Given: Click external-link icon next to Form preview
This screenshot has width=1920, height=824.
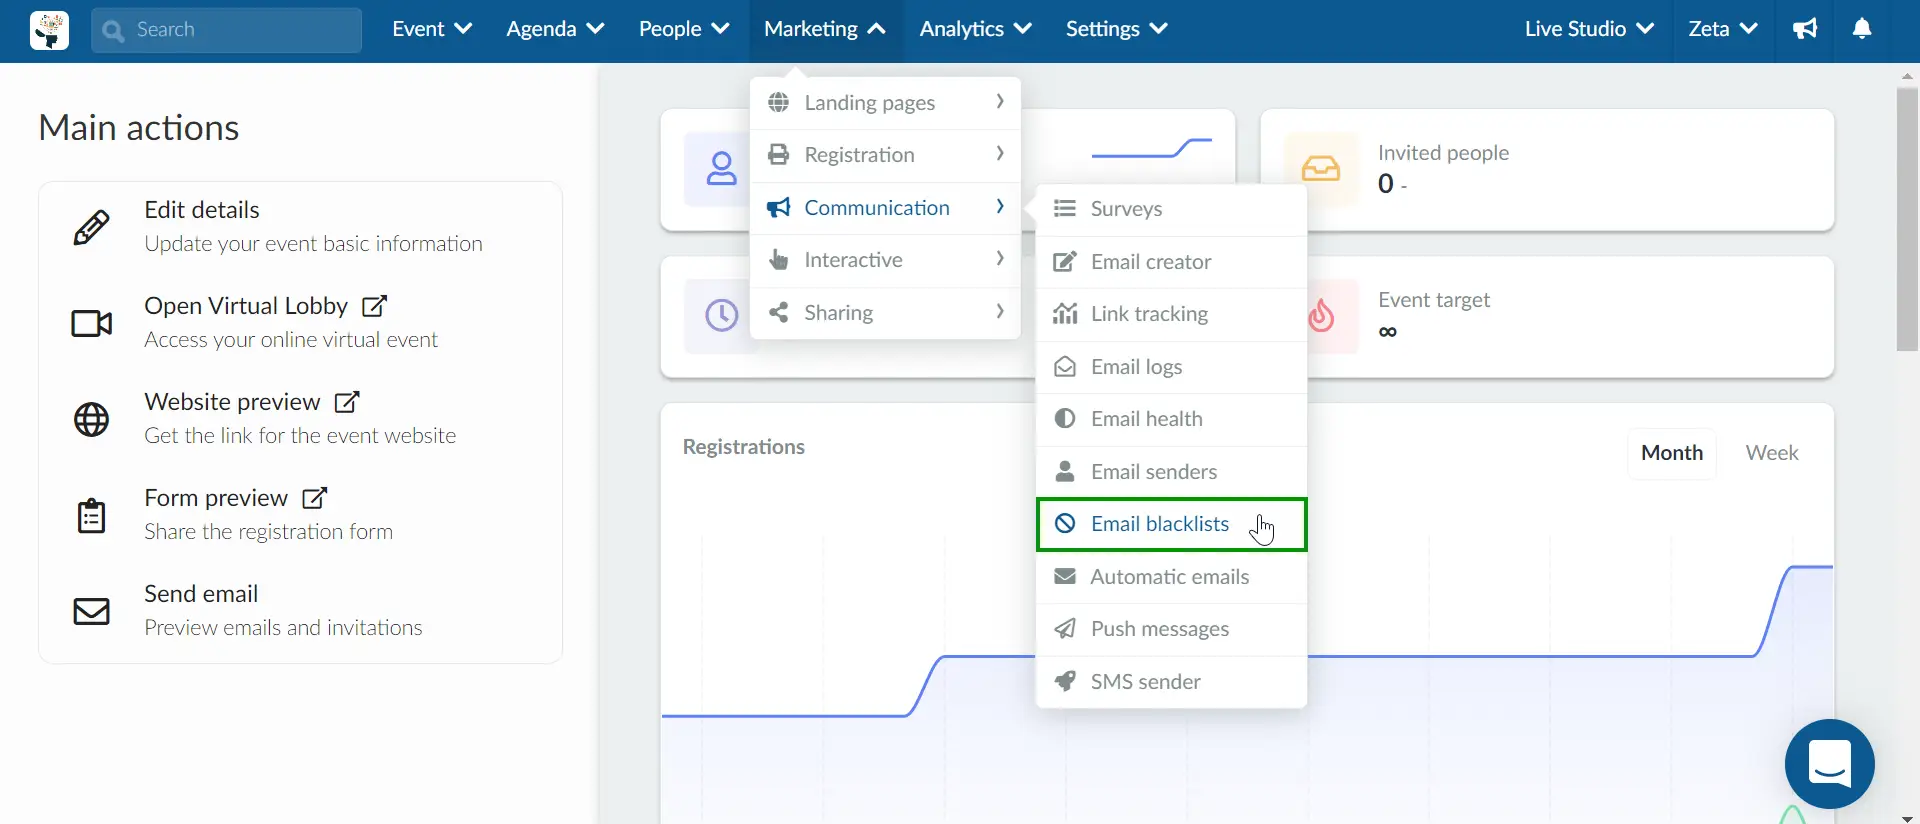Looking at the screenshot, I should pyautogui.click(x=314, y=498).
